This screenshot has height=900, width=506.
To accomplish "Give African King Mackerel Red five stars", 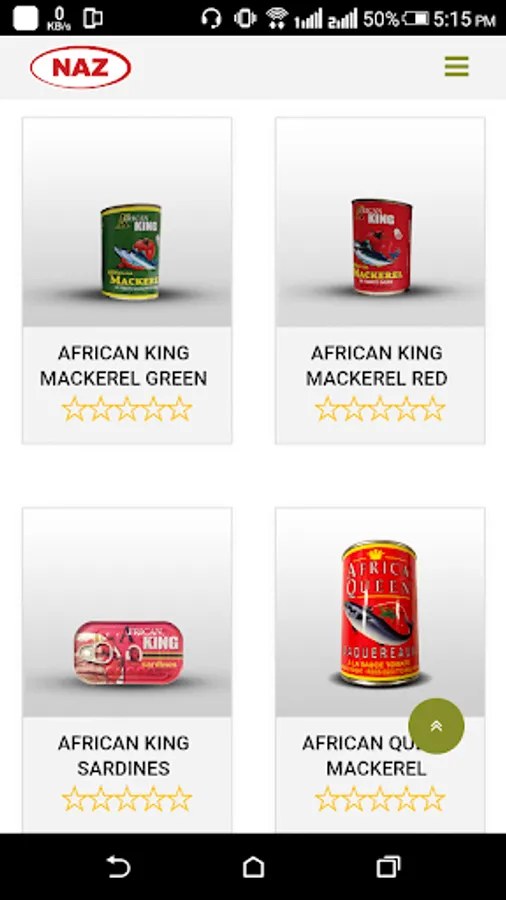I will coord(433,409).
